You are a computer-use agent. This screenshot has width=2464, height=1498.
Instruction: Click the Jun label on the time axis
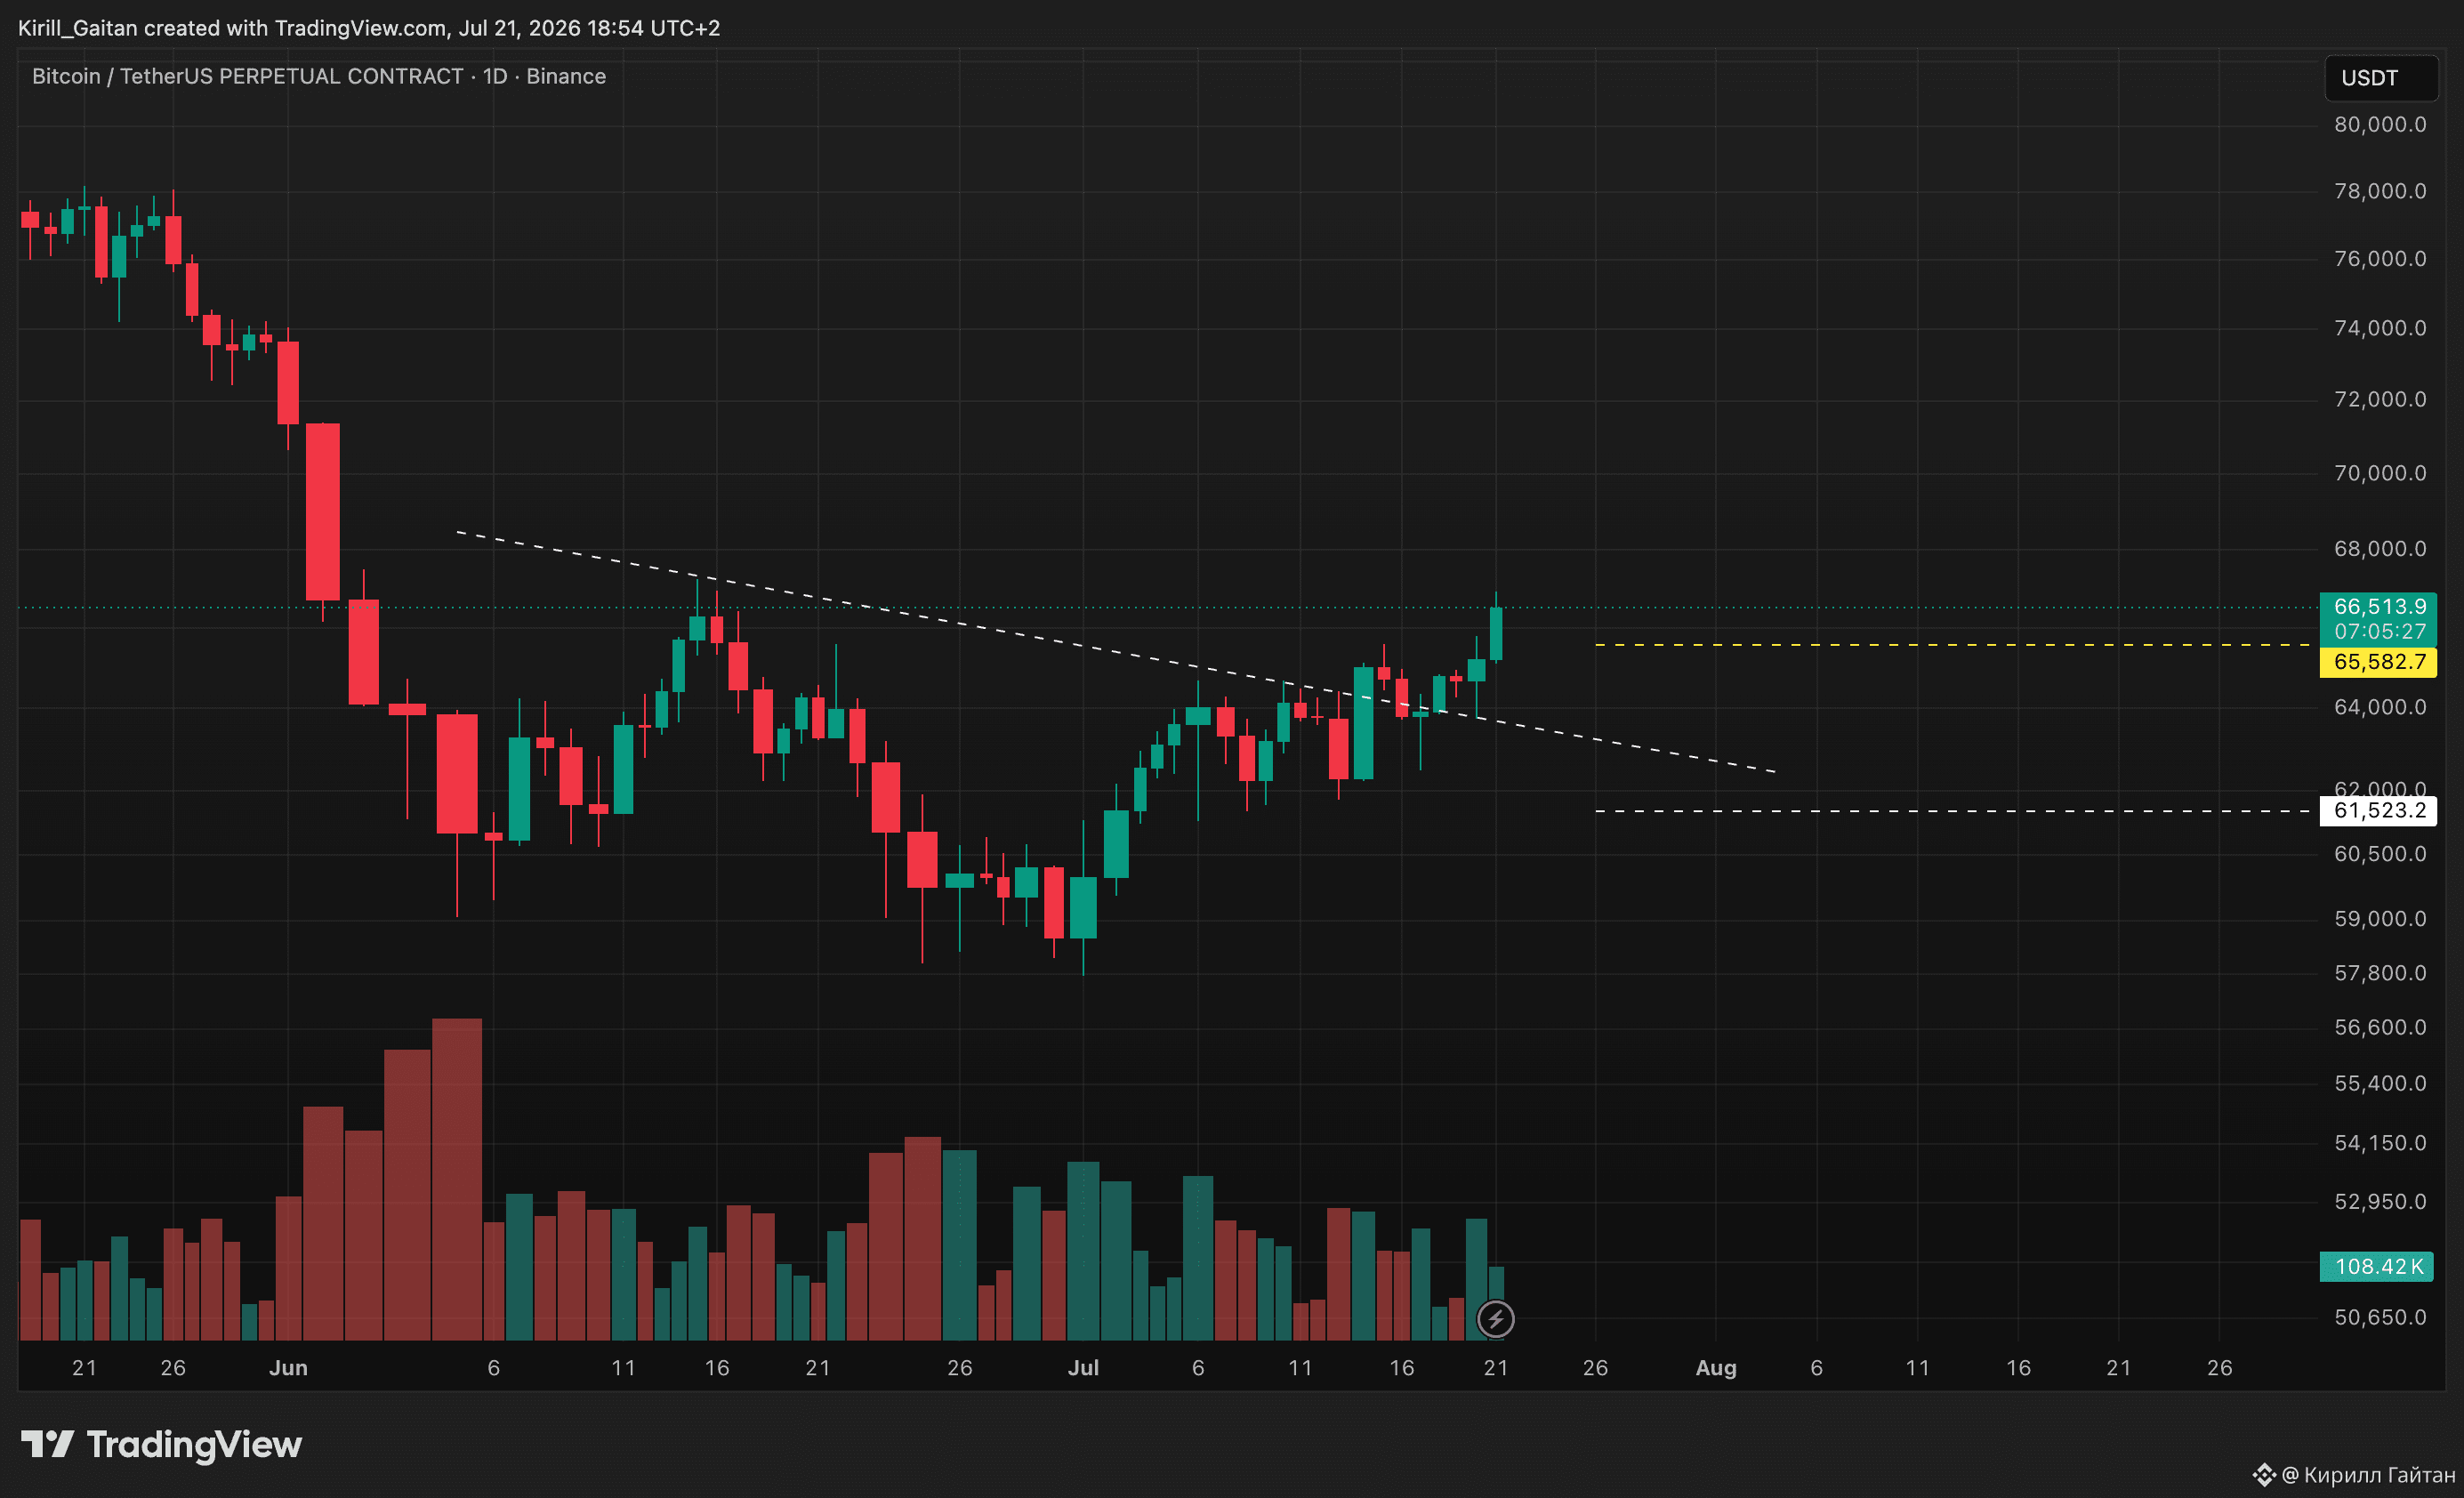(x=288, y=1368)
